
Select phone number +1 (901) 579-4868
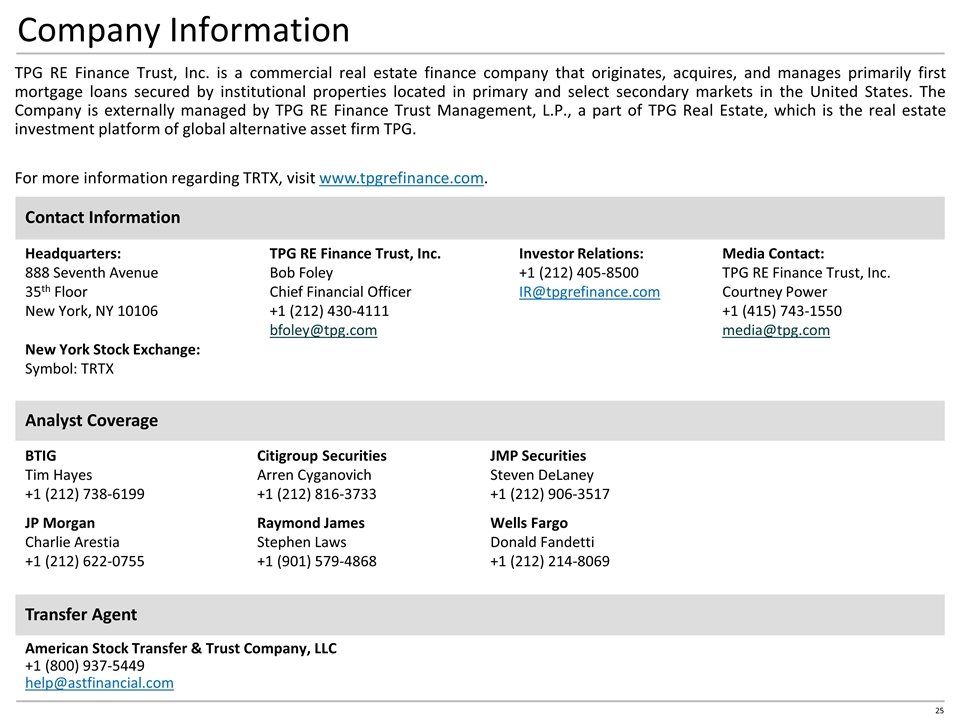pos(317,561)
